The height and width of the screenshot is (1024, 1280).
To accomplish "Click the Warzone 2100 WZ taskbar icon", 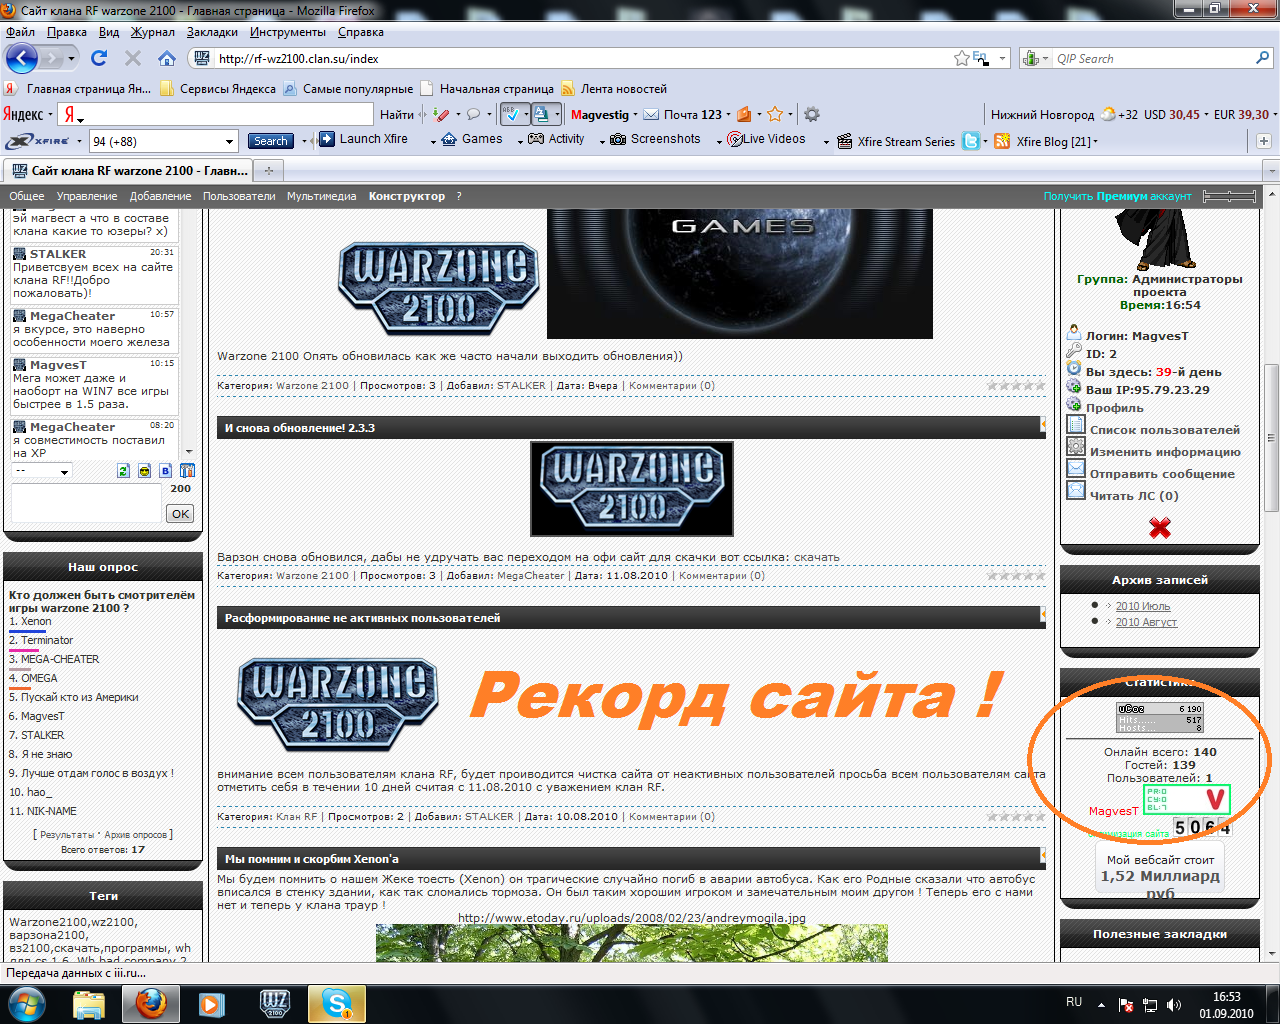I will [274, 1003].
